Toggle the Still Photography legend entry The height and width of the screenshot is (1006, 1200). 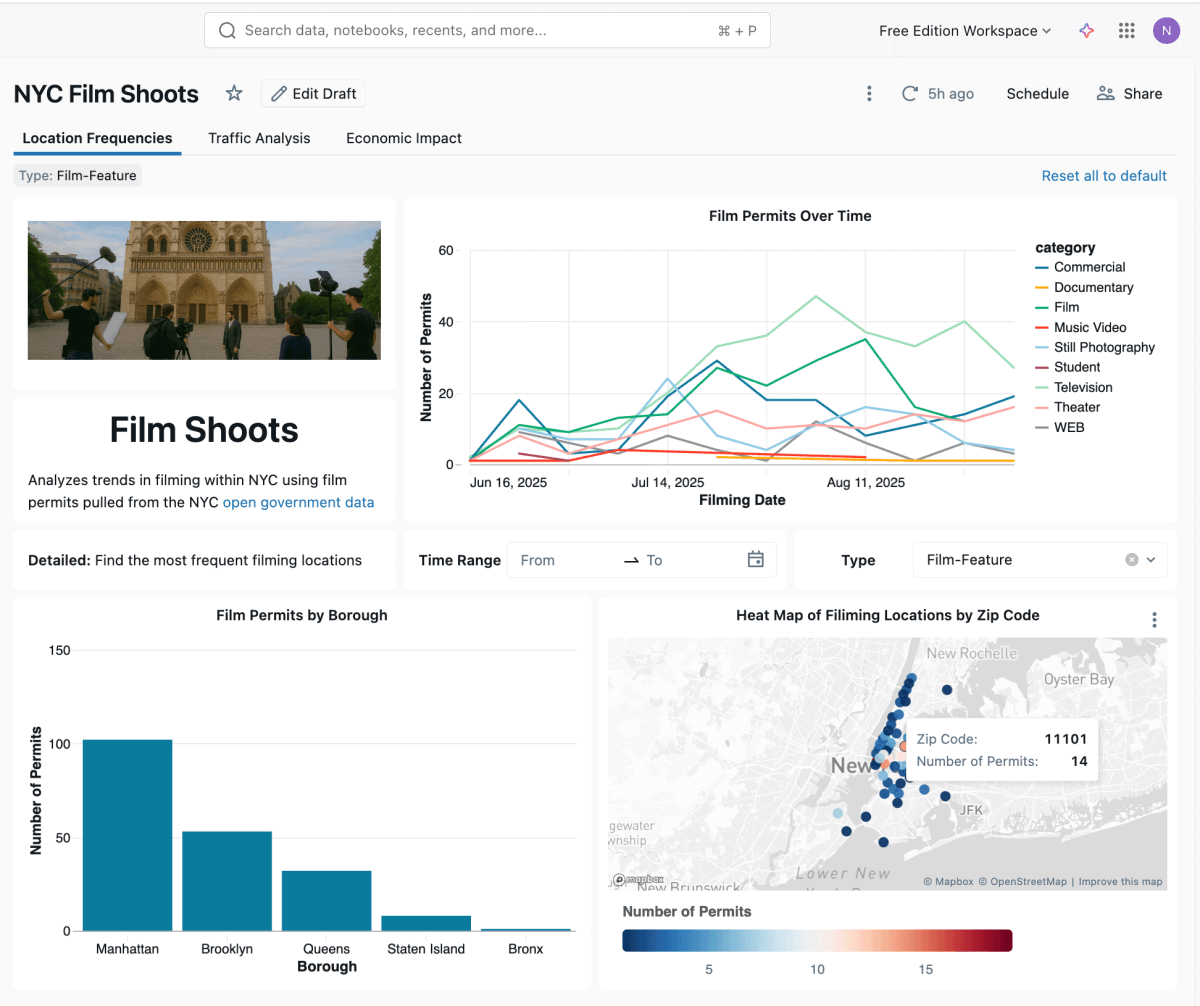(1095, 347)
